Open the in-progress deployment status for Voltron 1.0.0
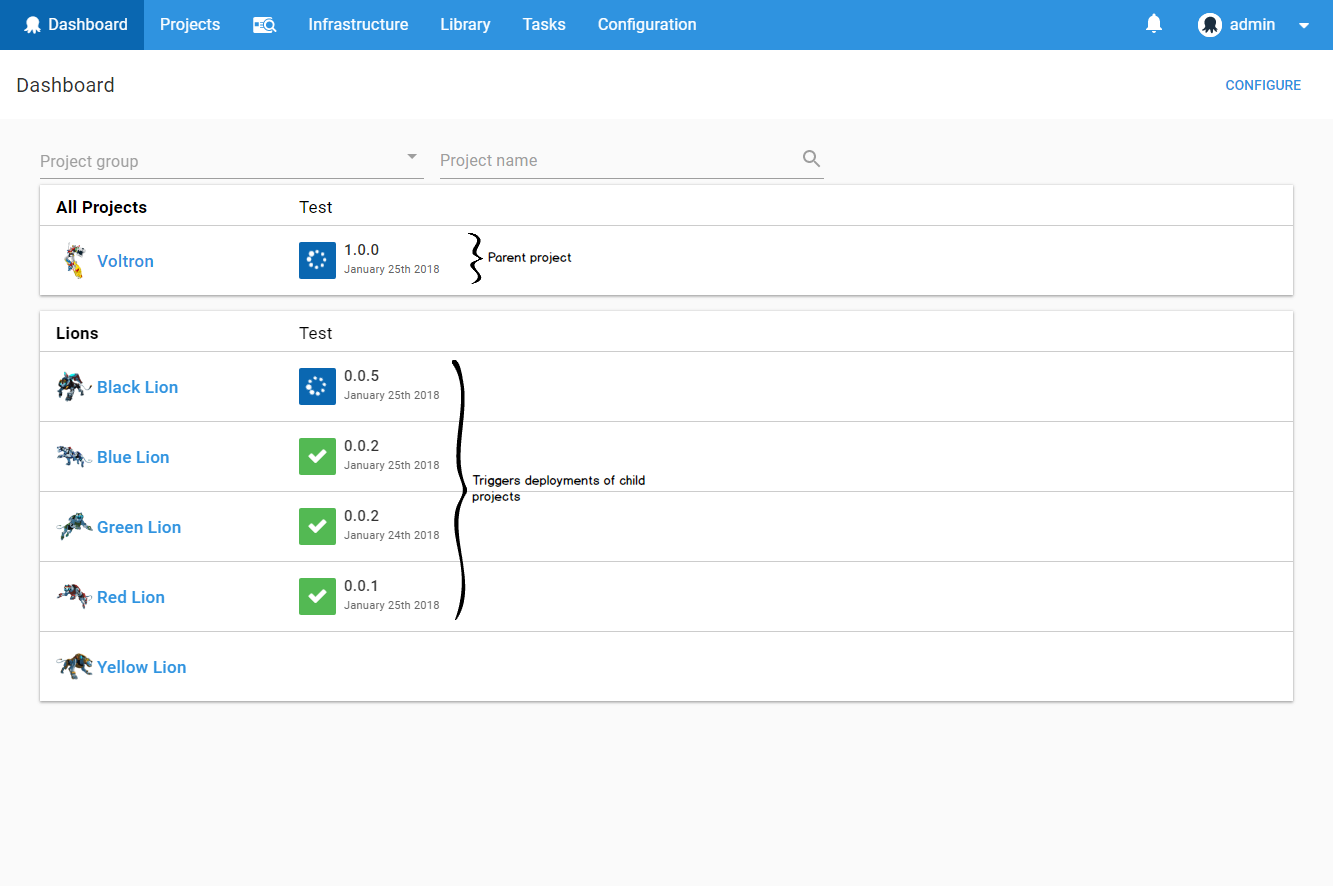 click(x=317, y=260)
